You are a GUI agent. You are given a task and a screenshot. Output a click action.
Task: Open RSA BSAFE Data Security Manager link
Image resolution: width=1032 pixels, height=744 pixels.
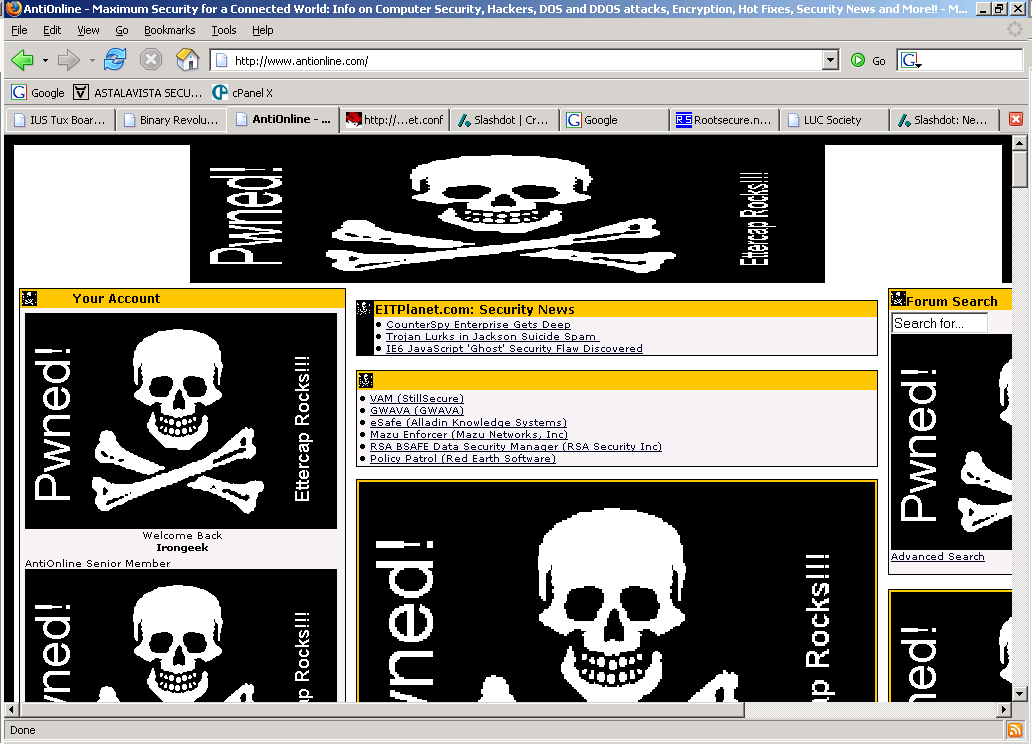pos(515,446)
